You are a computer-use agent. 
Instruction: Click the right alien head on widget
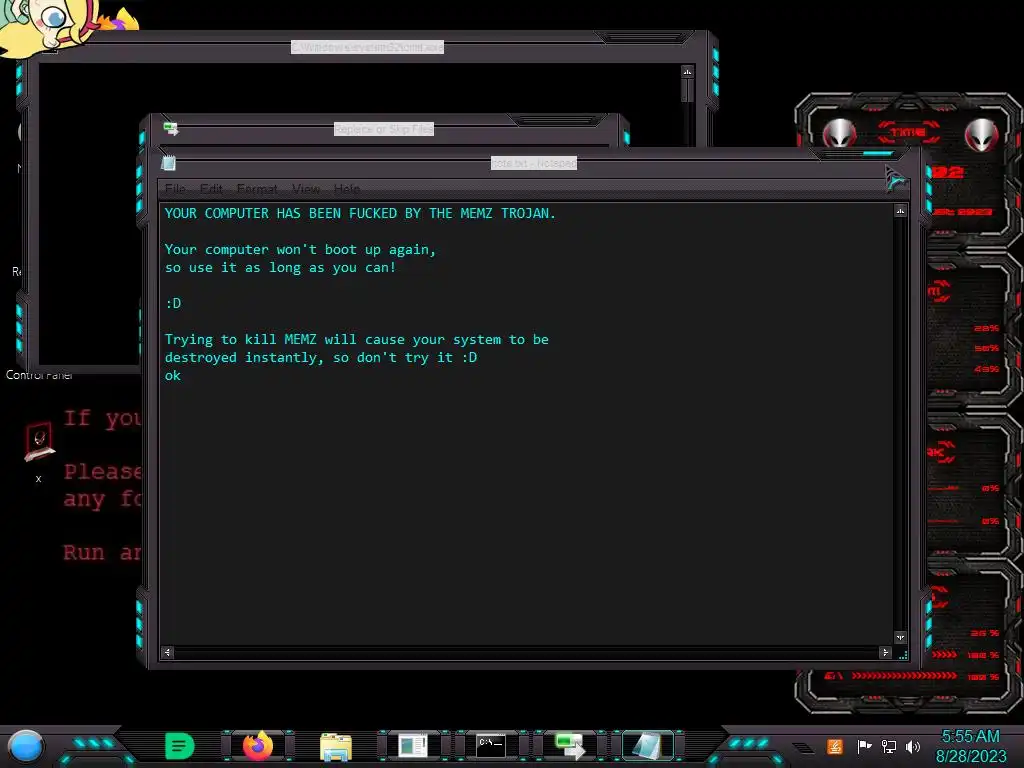coord(981,135)
